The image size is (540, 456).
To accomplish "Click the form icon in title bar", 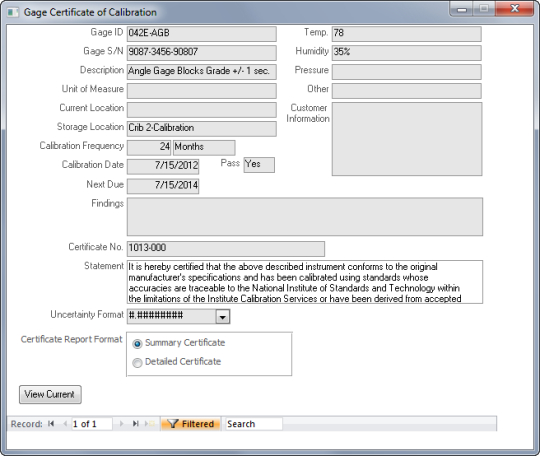I will pyautogui.click(x=13, y=12).
